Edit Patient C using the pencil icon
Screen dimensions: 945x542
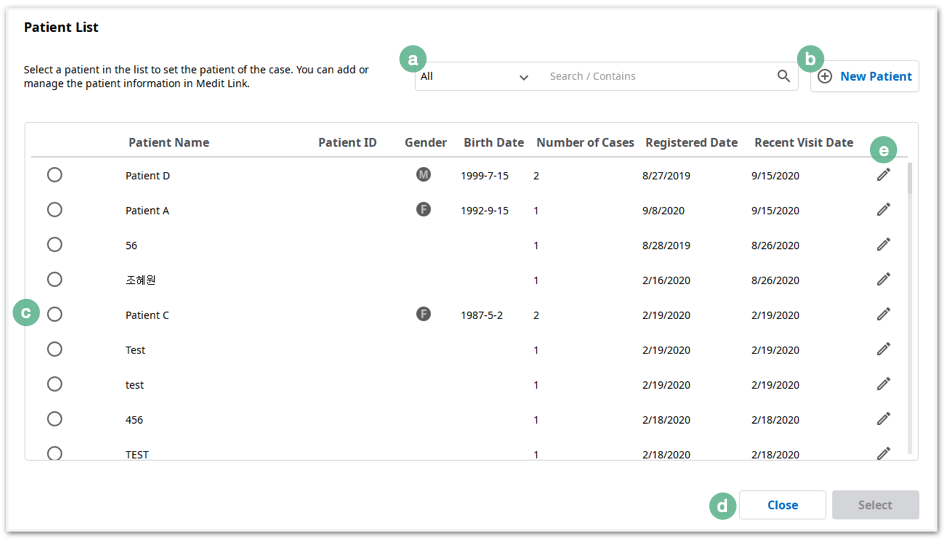tap(884, 315)
